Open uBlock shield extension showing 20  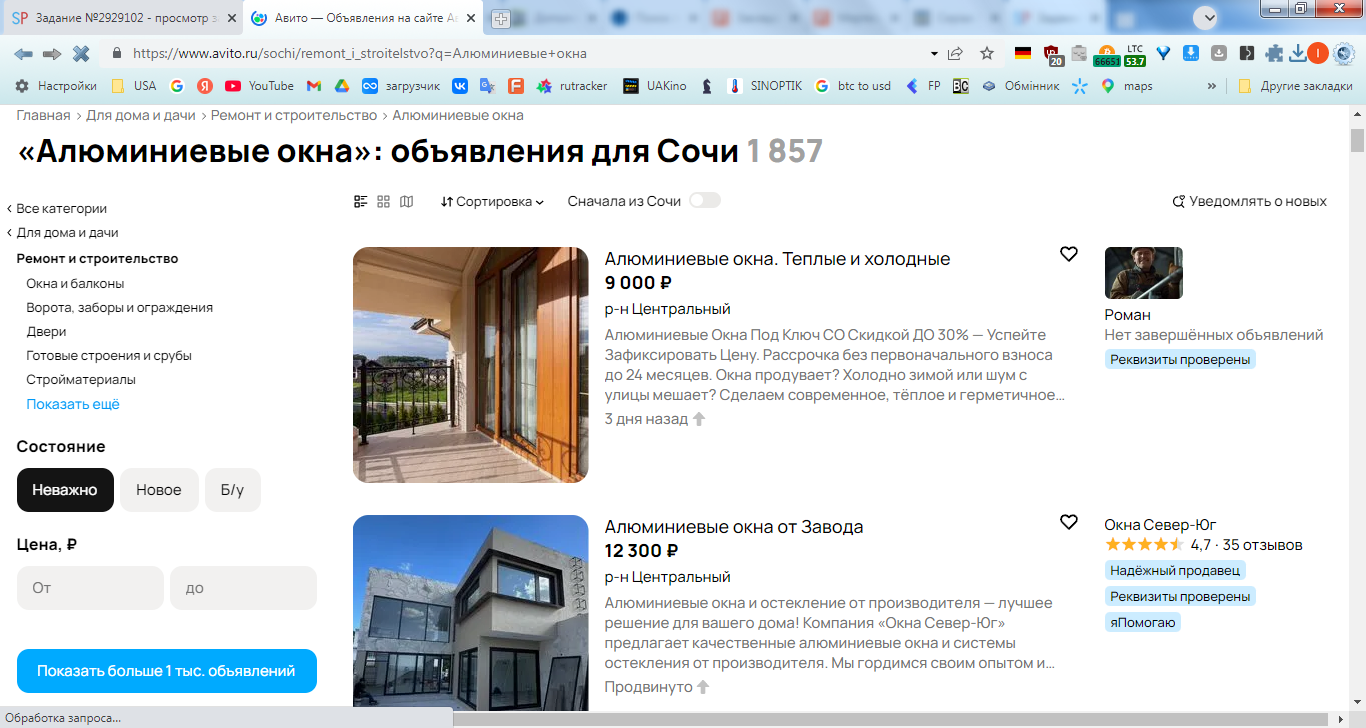click(x=1052, y=55)
